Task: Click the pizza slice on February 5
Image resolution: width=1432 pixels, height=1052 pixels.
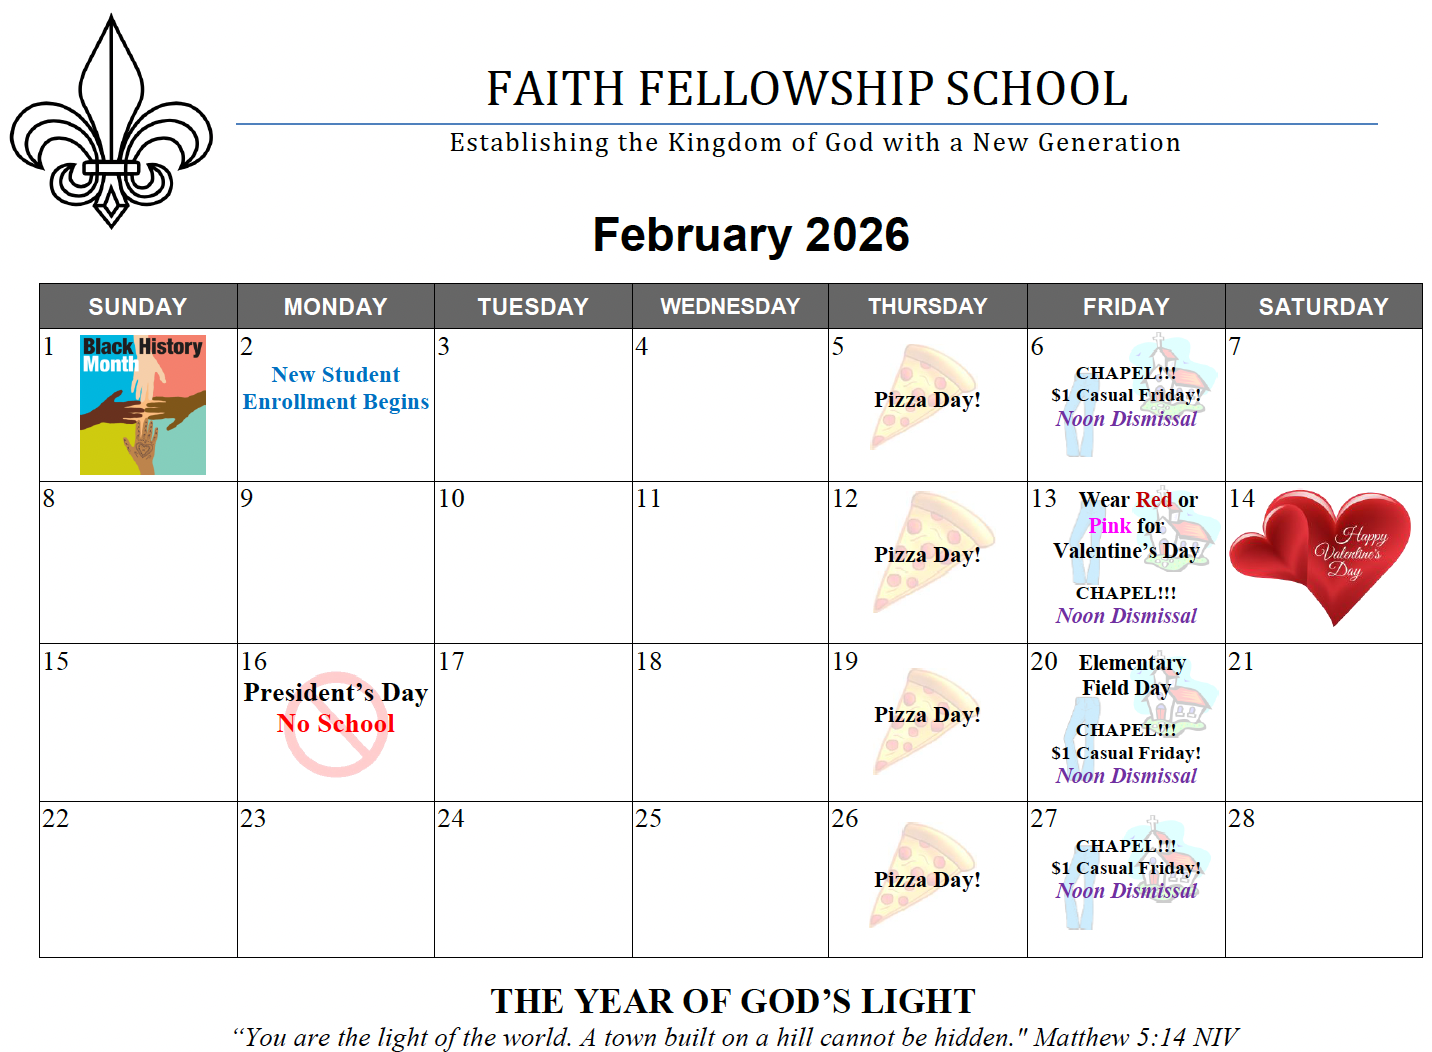Action: click(x=924, y=397)
